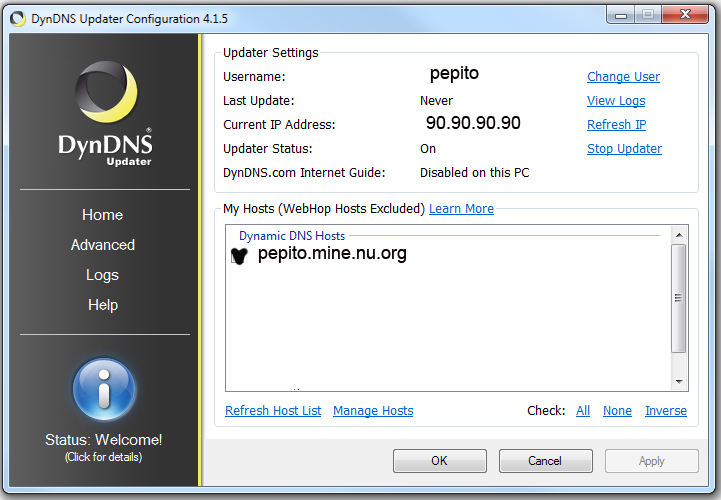Open the Advanced section
Screen dimensions: 721x500
point(103,245)
